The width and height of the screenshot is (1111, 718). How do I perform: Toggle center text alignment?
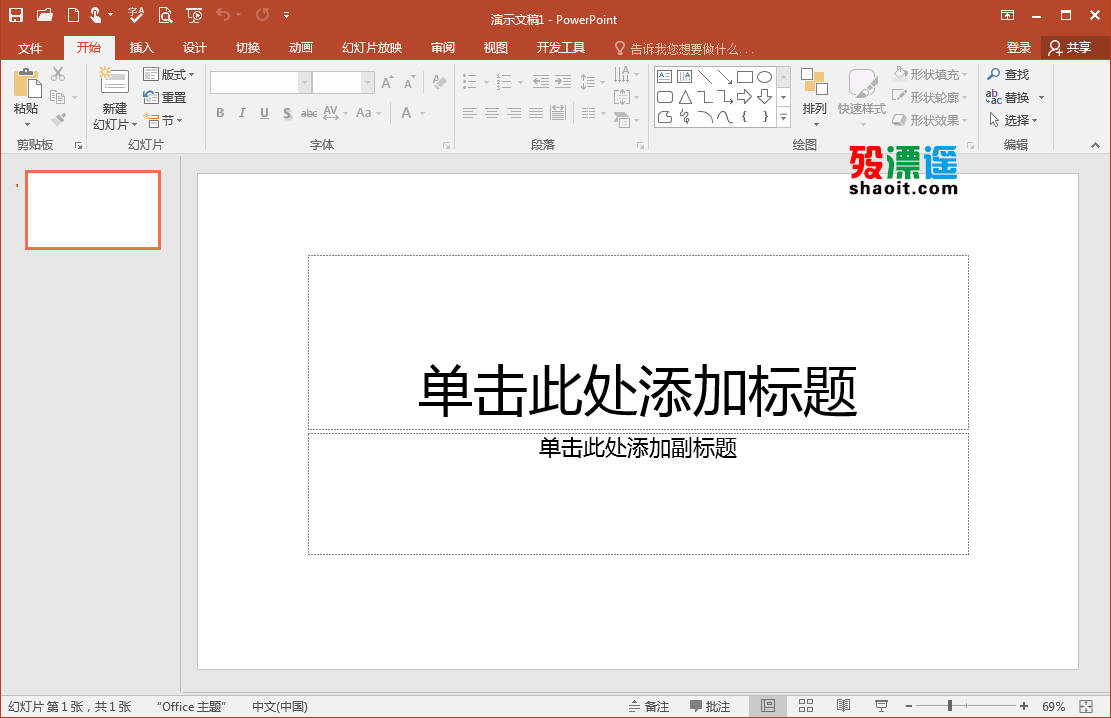492,113
